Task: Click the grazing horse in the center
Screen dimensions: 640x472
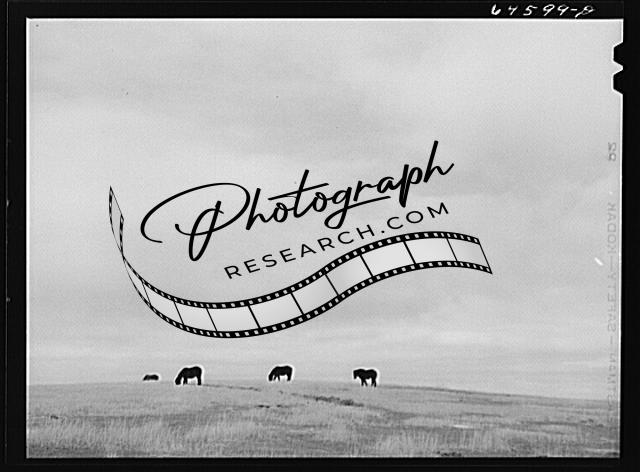Action: click(x=280, y=373)
